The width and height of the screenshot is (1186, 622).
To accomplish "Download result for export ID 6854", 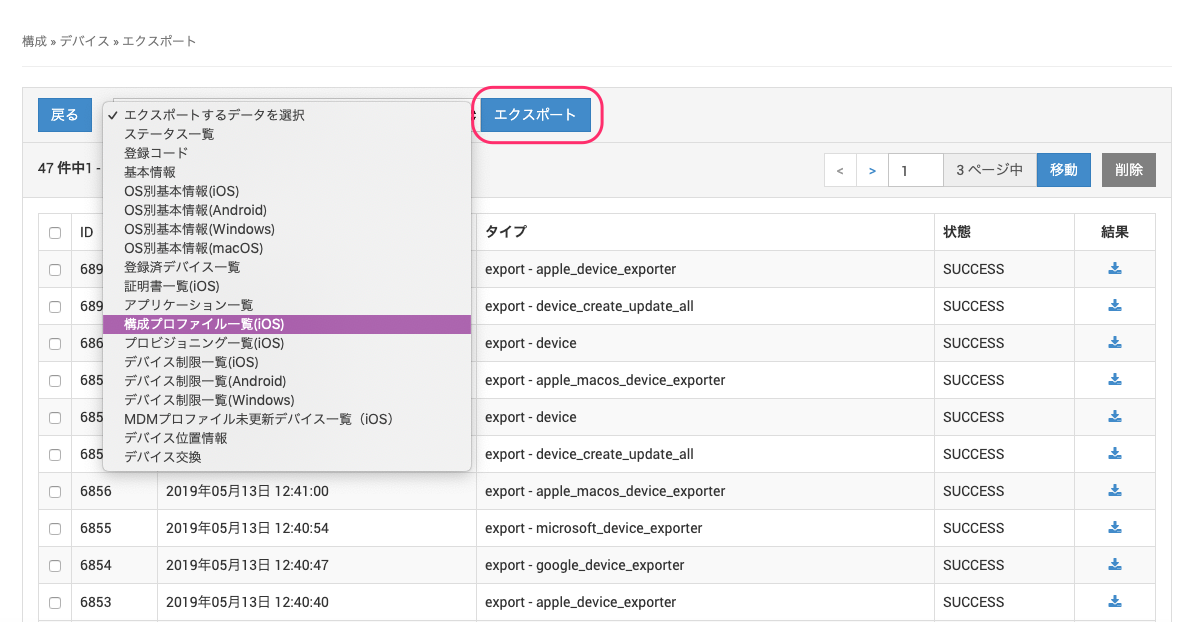I will point(1115,565).
